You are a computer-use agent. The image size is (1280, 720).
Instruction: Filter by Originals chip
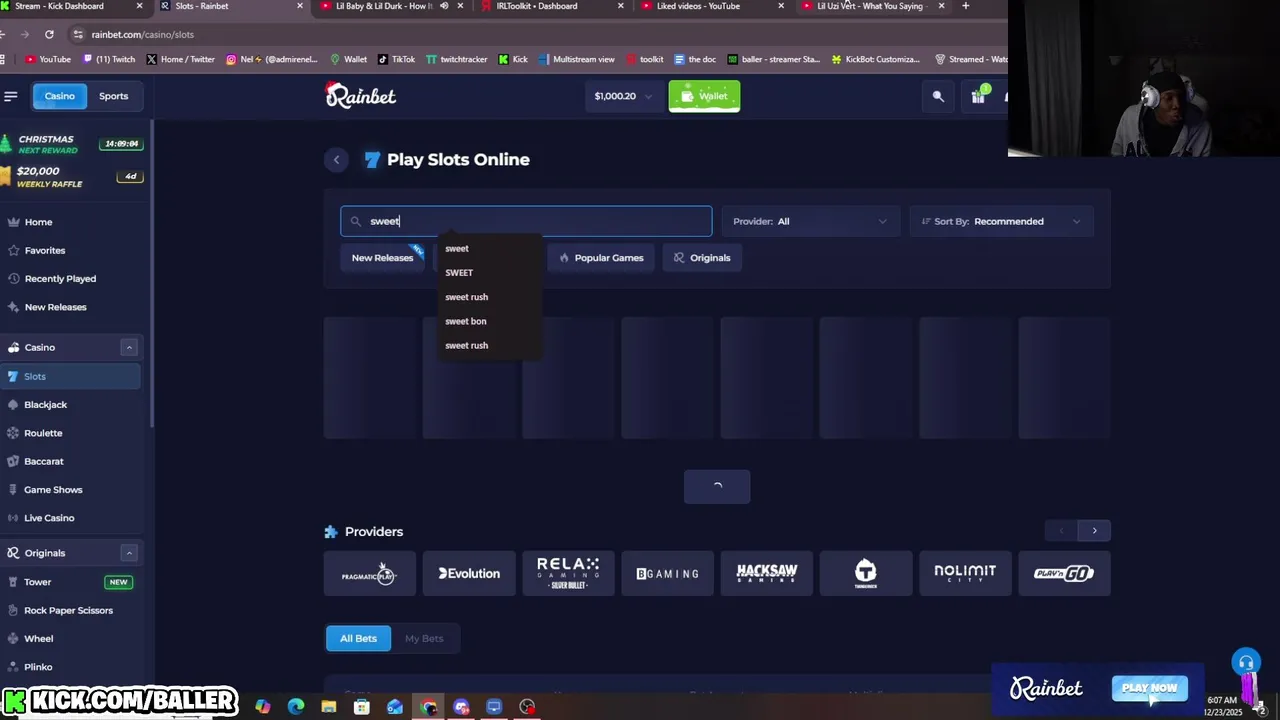coord(702,258)
